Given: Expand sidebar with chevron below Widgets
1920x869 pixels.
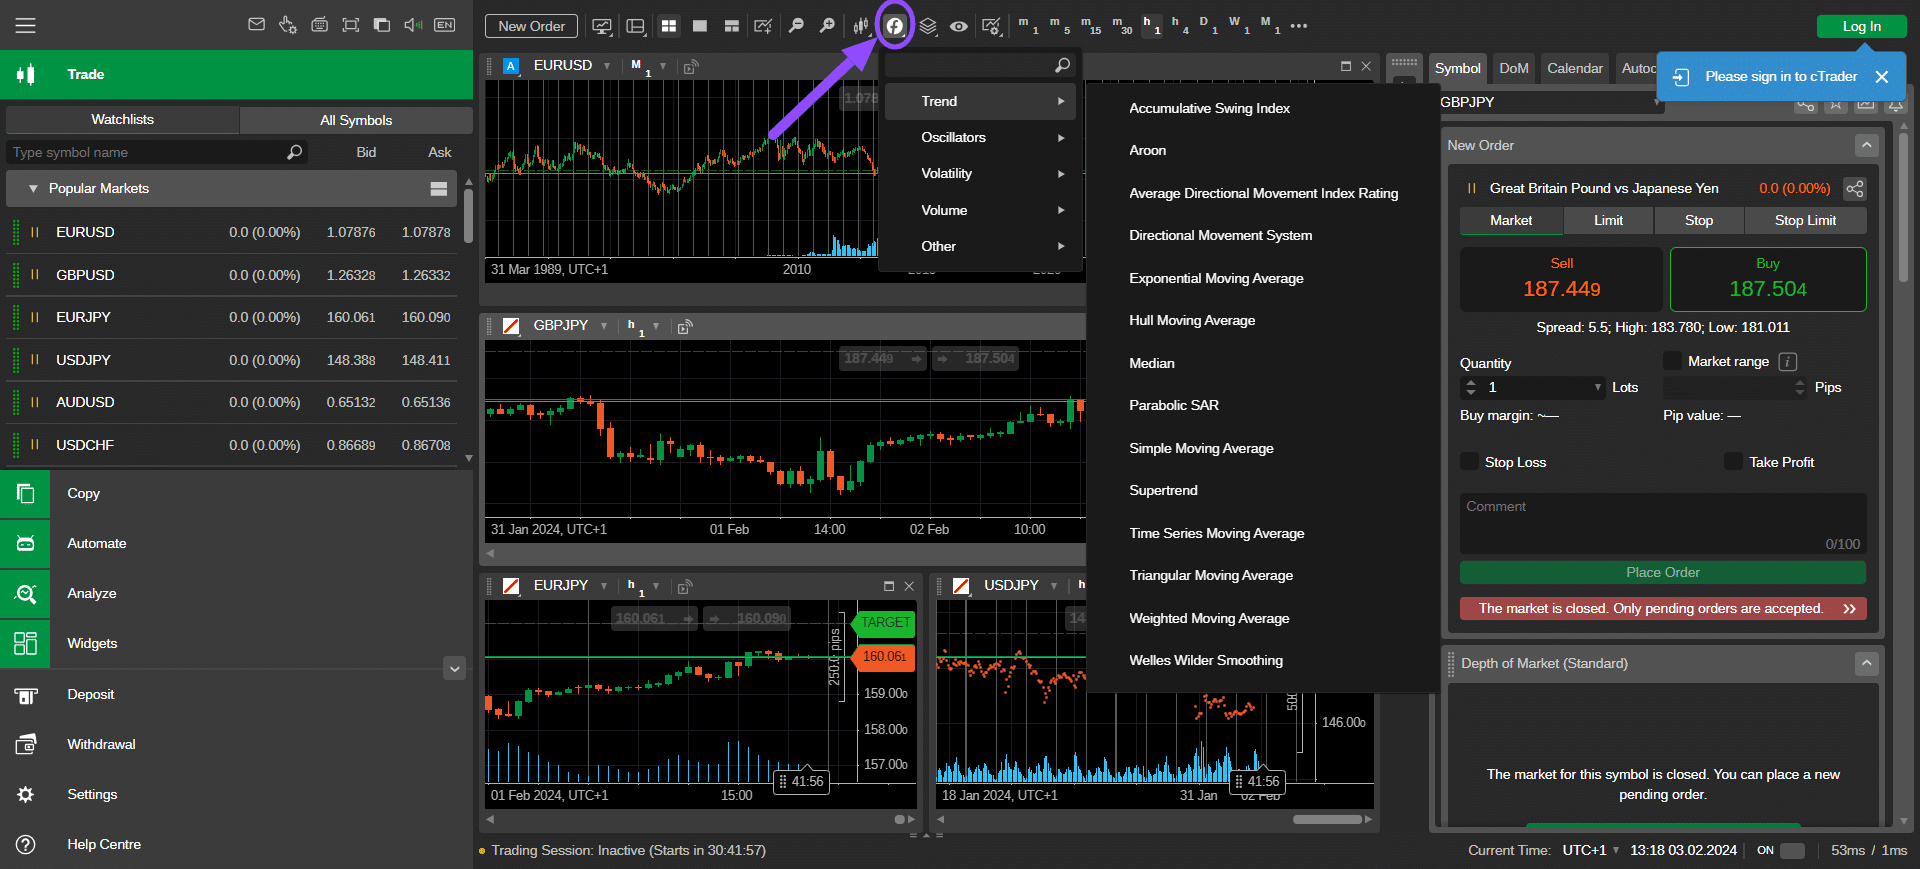Looking at the screenshot, I should (455, 669).
